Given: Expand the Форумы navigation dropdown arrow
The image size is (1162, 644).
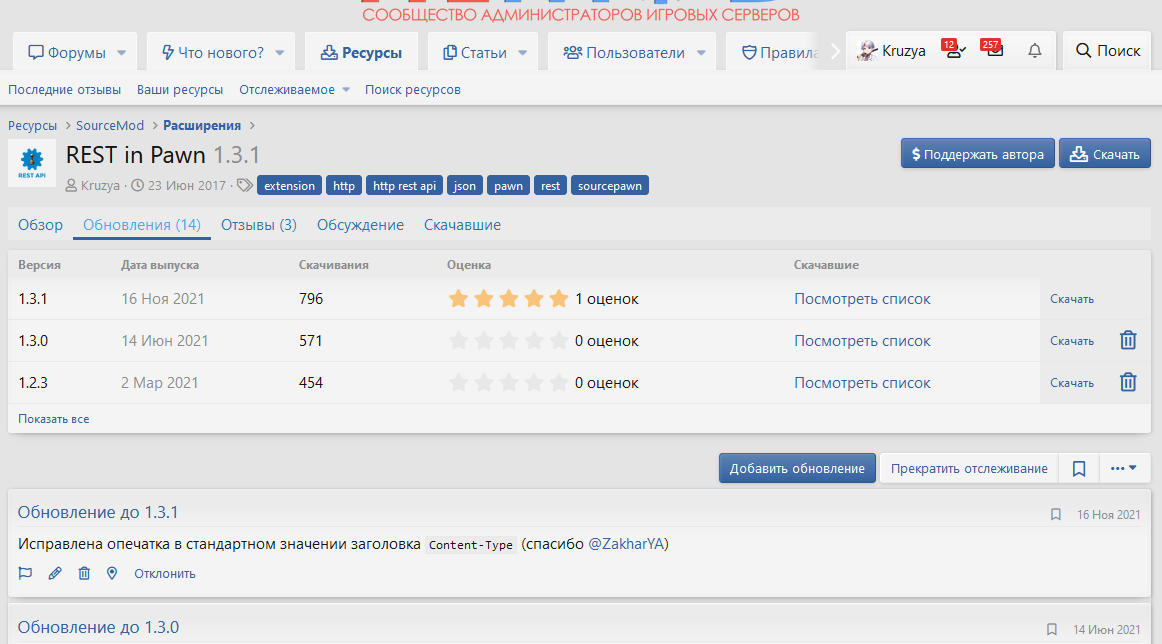Looking at the screenshot, I should coord(122,52).
